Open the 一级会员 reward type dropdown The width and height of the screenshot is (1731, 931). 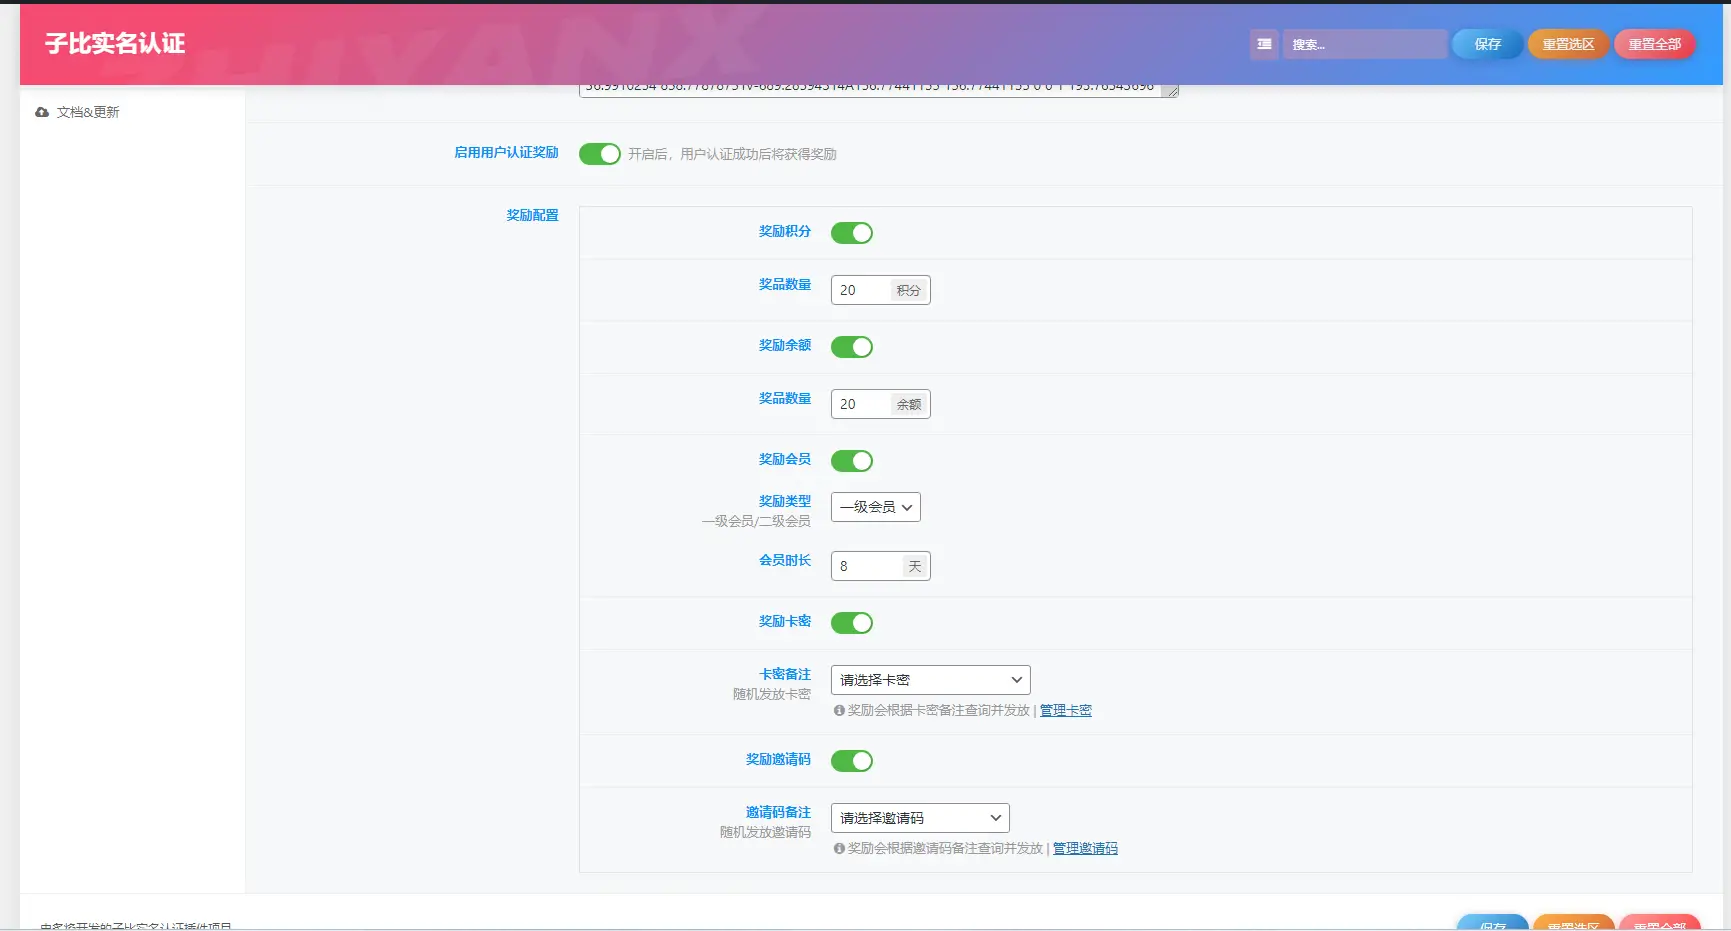click(875, 507)
